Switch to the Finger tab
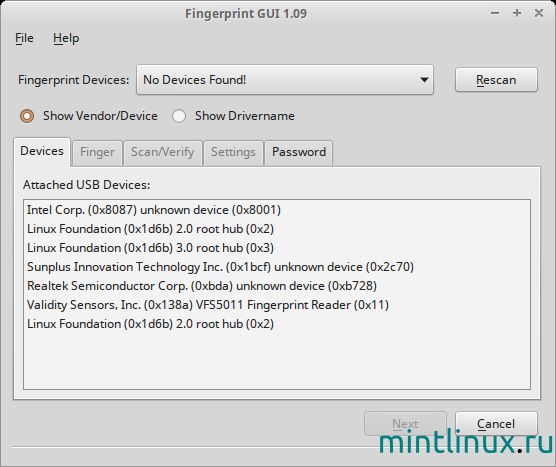Screen dimensions: 556x467 click(x=98, y=152)
